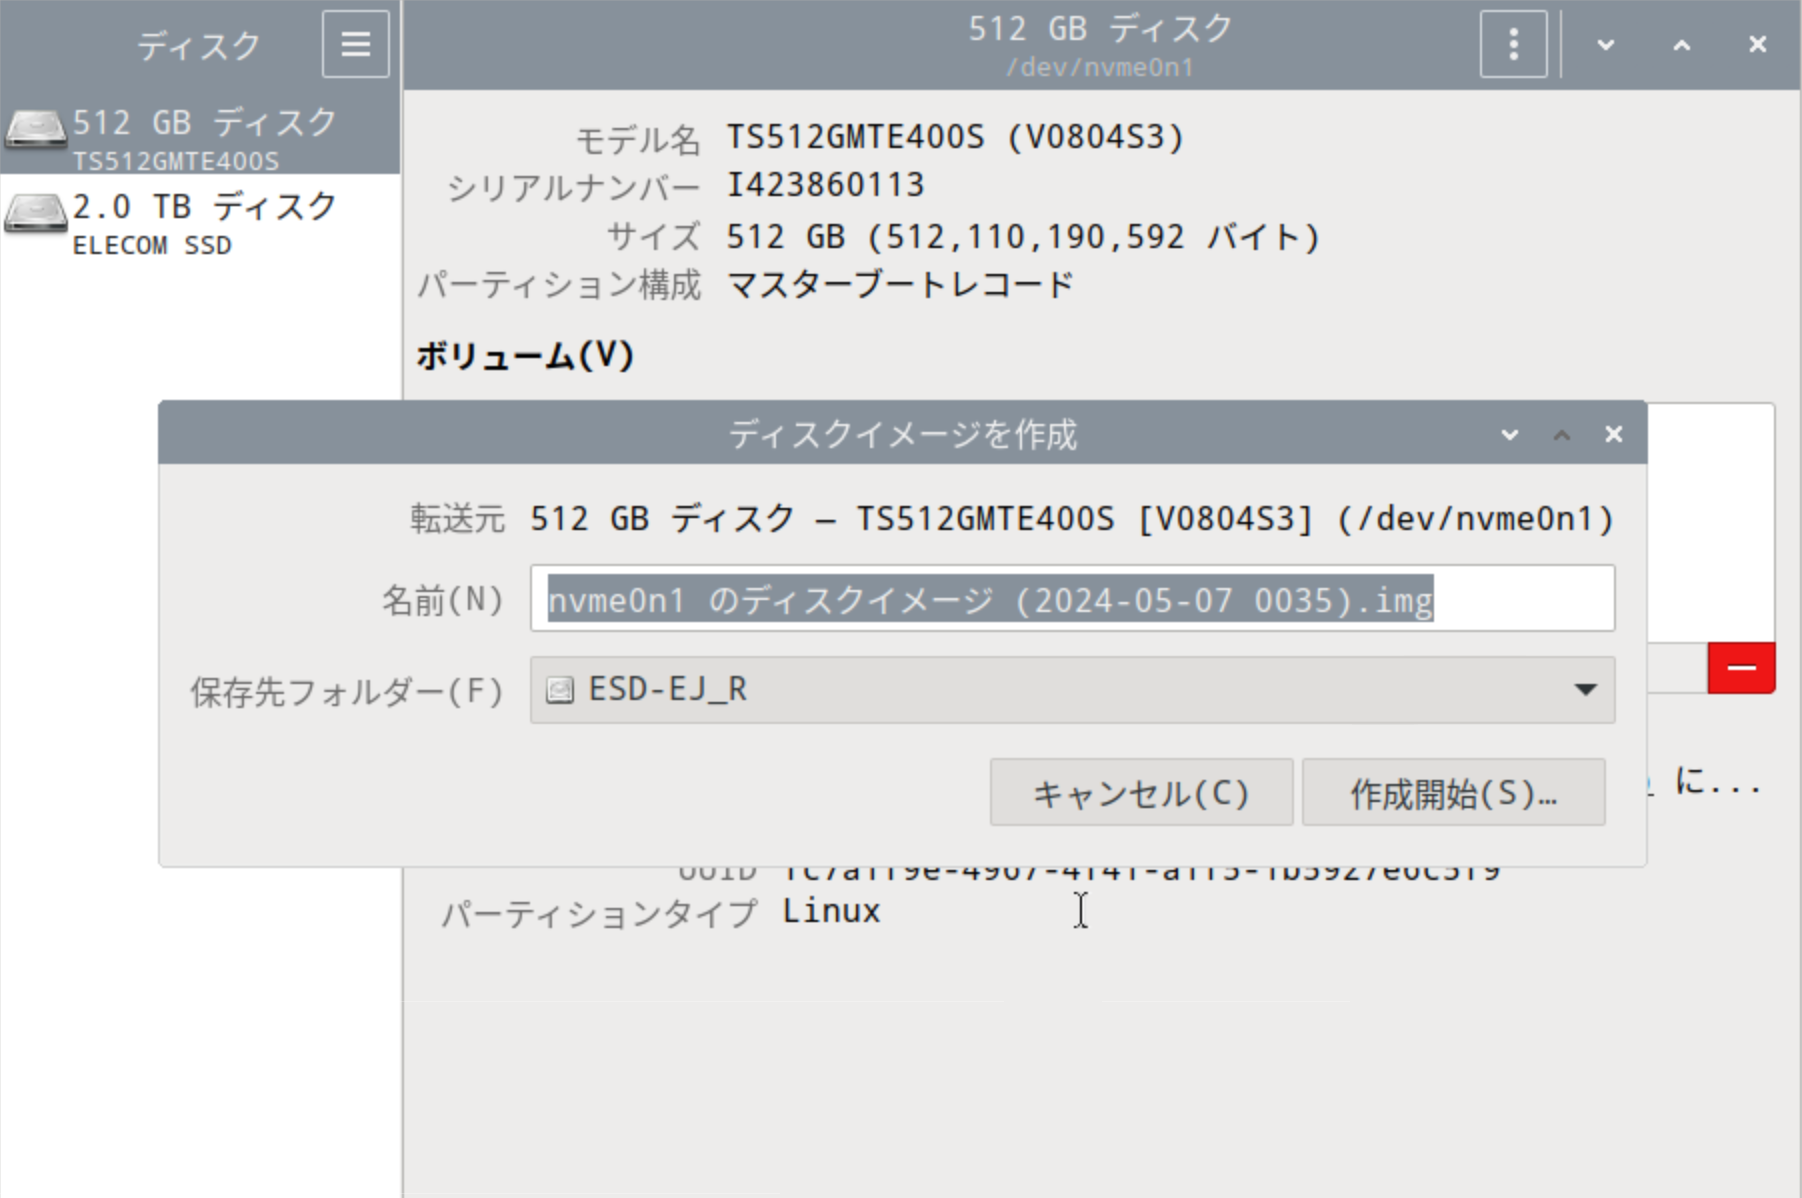Open the three-dot drive options menu
The height and width of the screenshot is (1198, 1802).
pos(1513,44)
